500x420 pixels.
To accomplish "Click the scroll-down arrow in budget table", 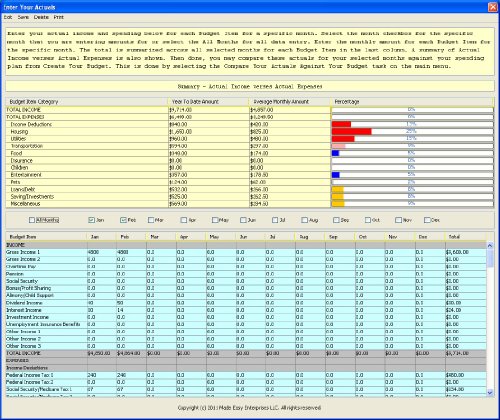I will pos(490,393).
